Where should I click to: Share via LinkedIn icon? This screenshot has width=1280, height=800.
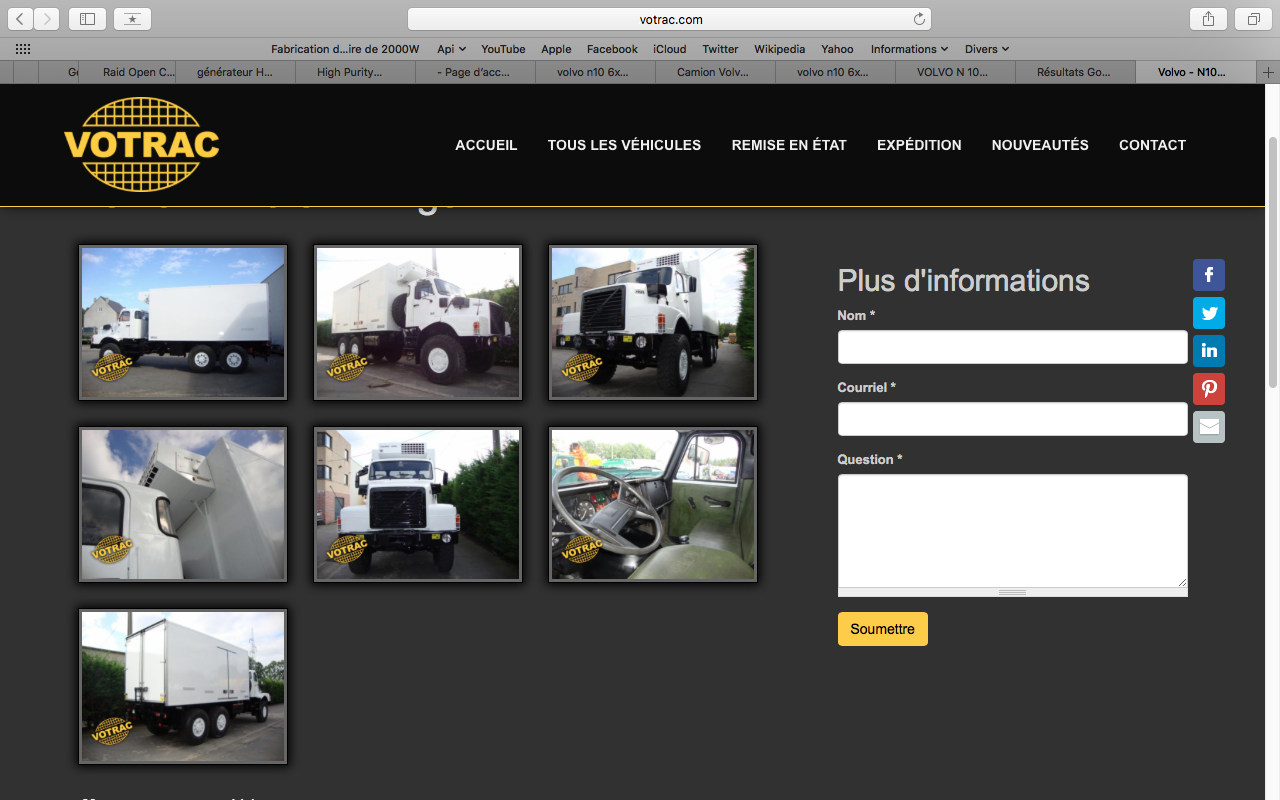click(1208, 351)
